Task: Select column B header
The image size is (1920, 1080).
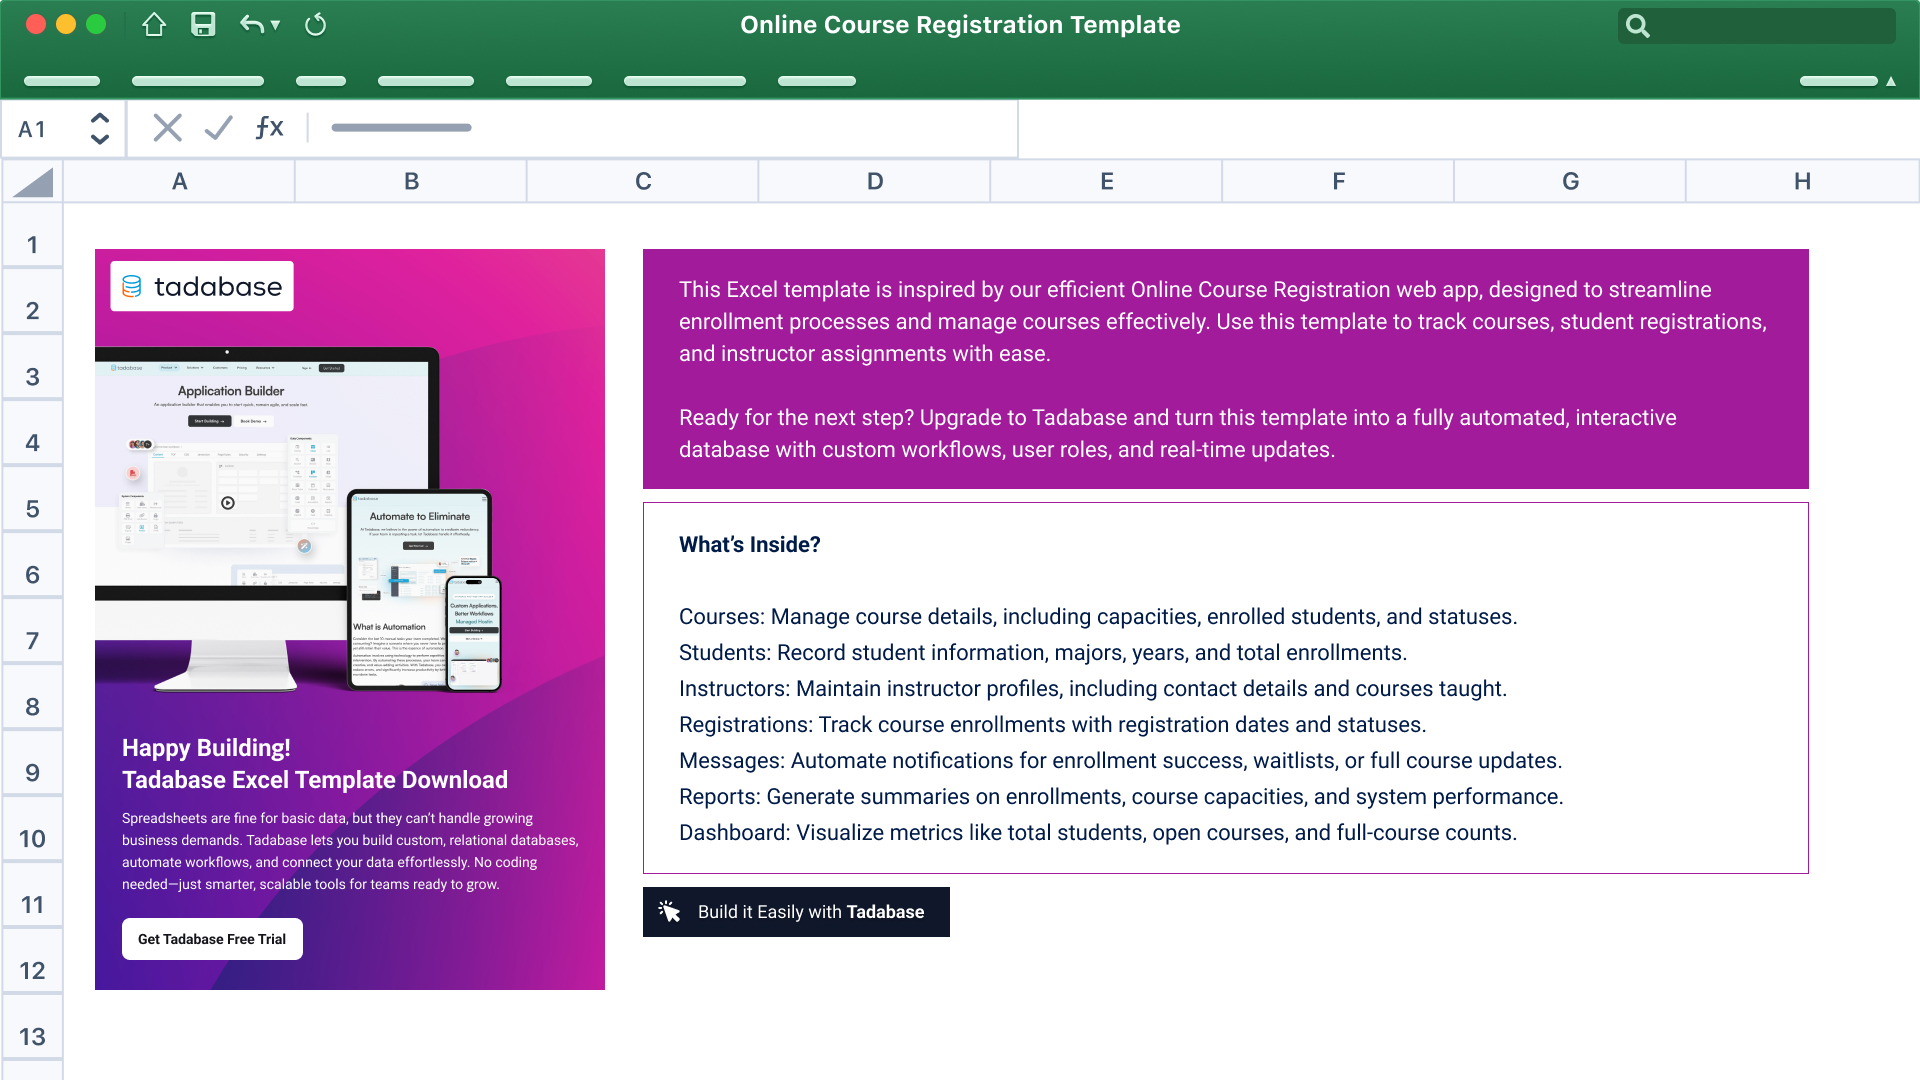Action: tap(411, 181)
